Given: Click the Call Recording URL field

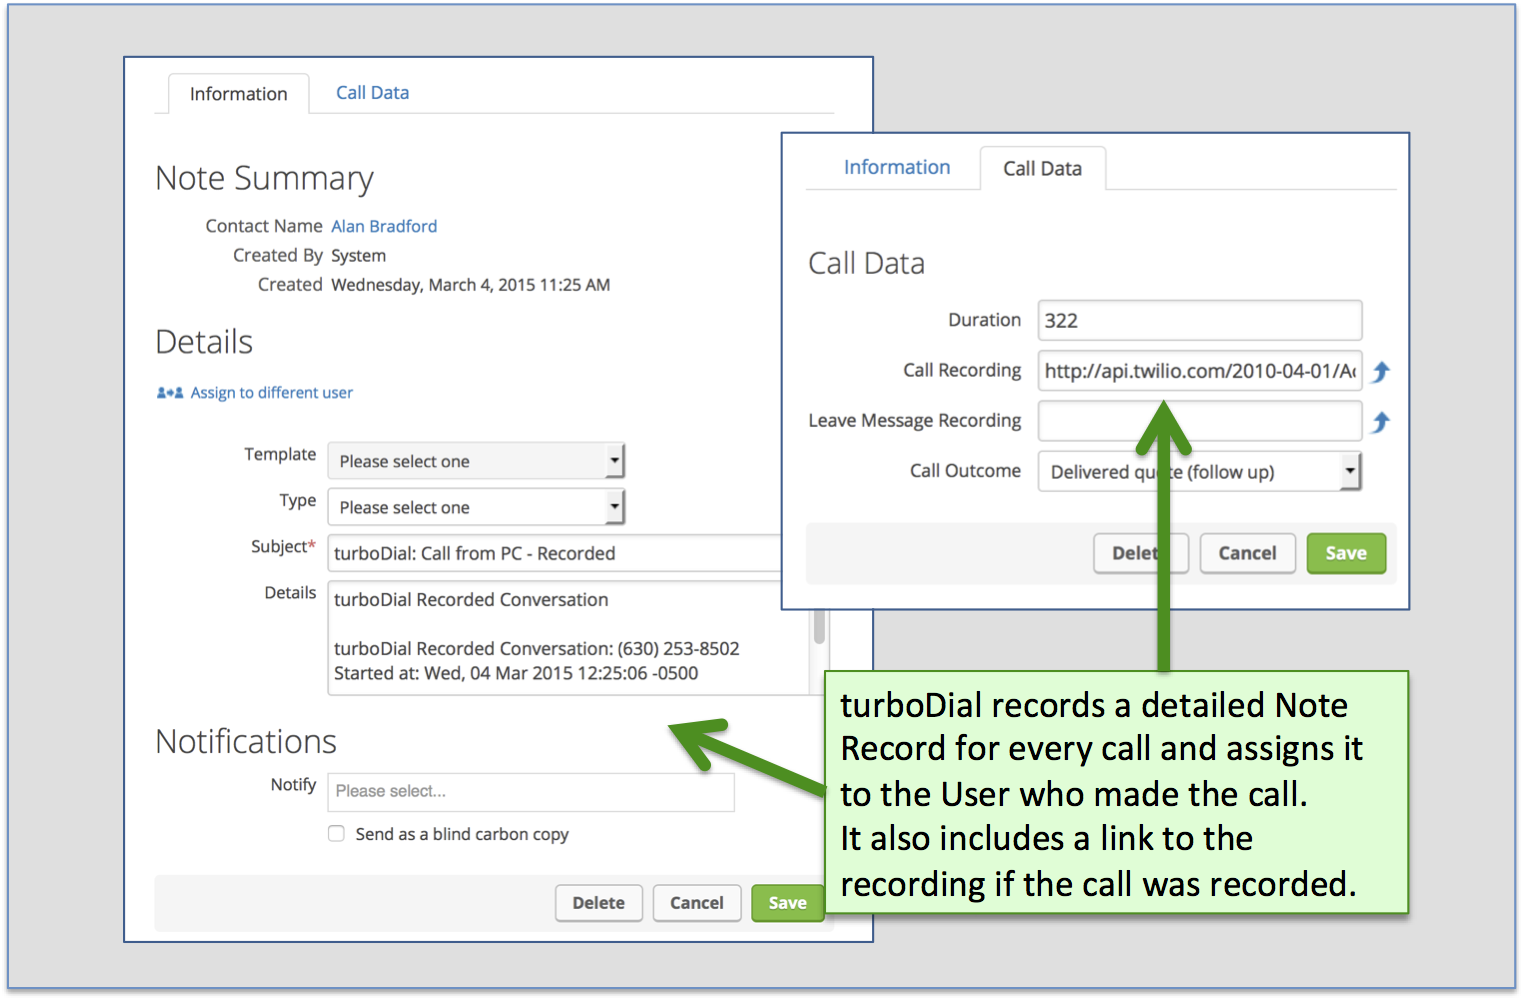Looking at the screenshot, I should (x=1200, y=371).
